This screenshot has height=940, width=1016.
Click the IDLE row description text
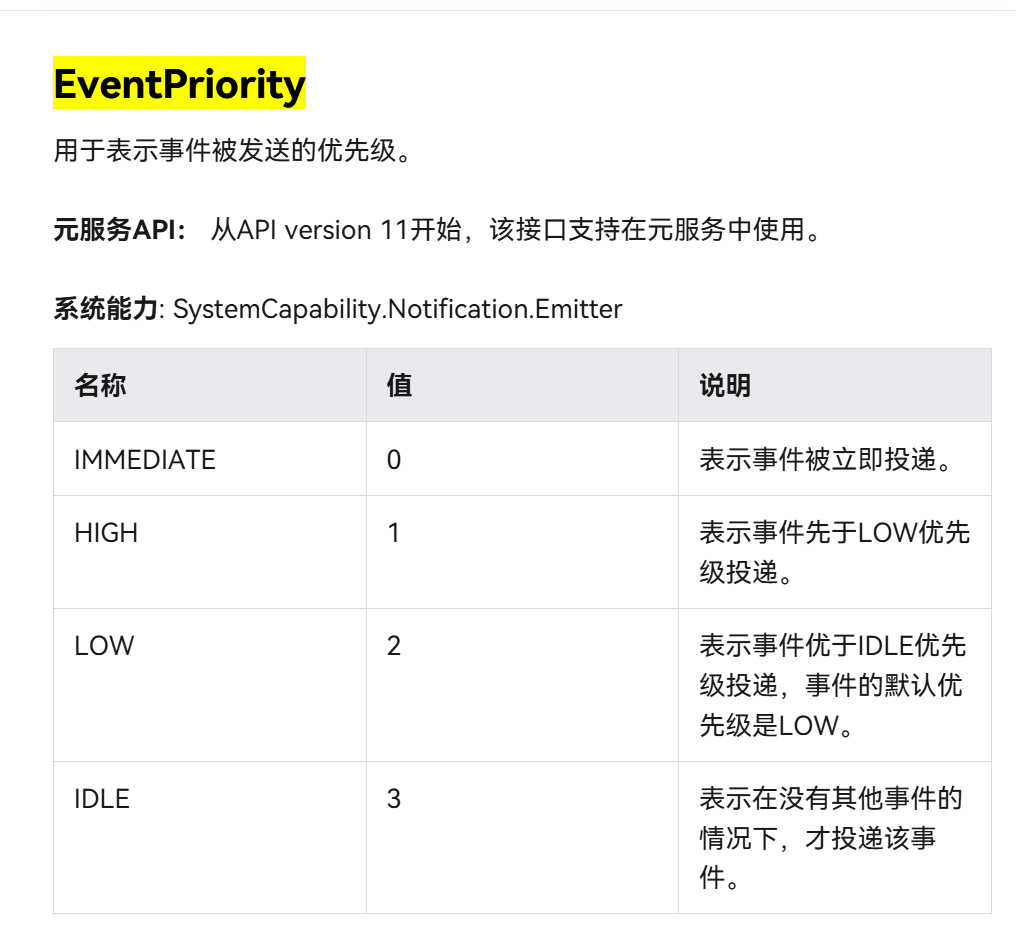click(830, 838)
